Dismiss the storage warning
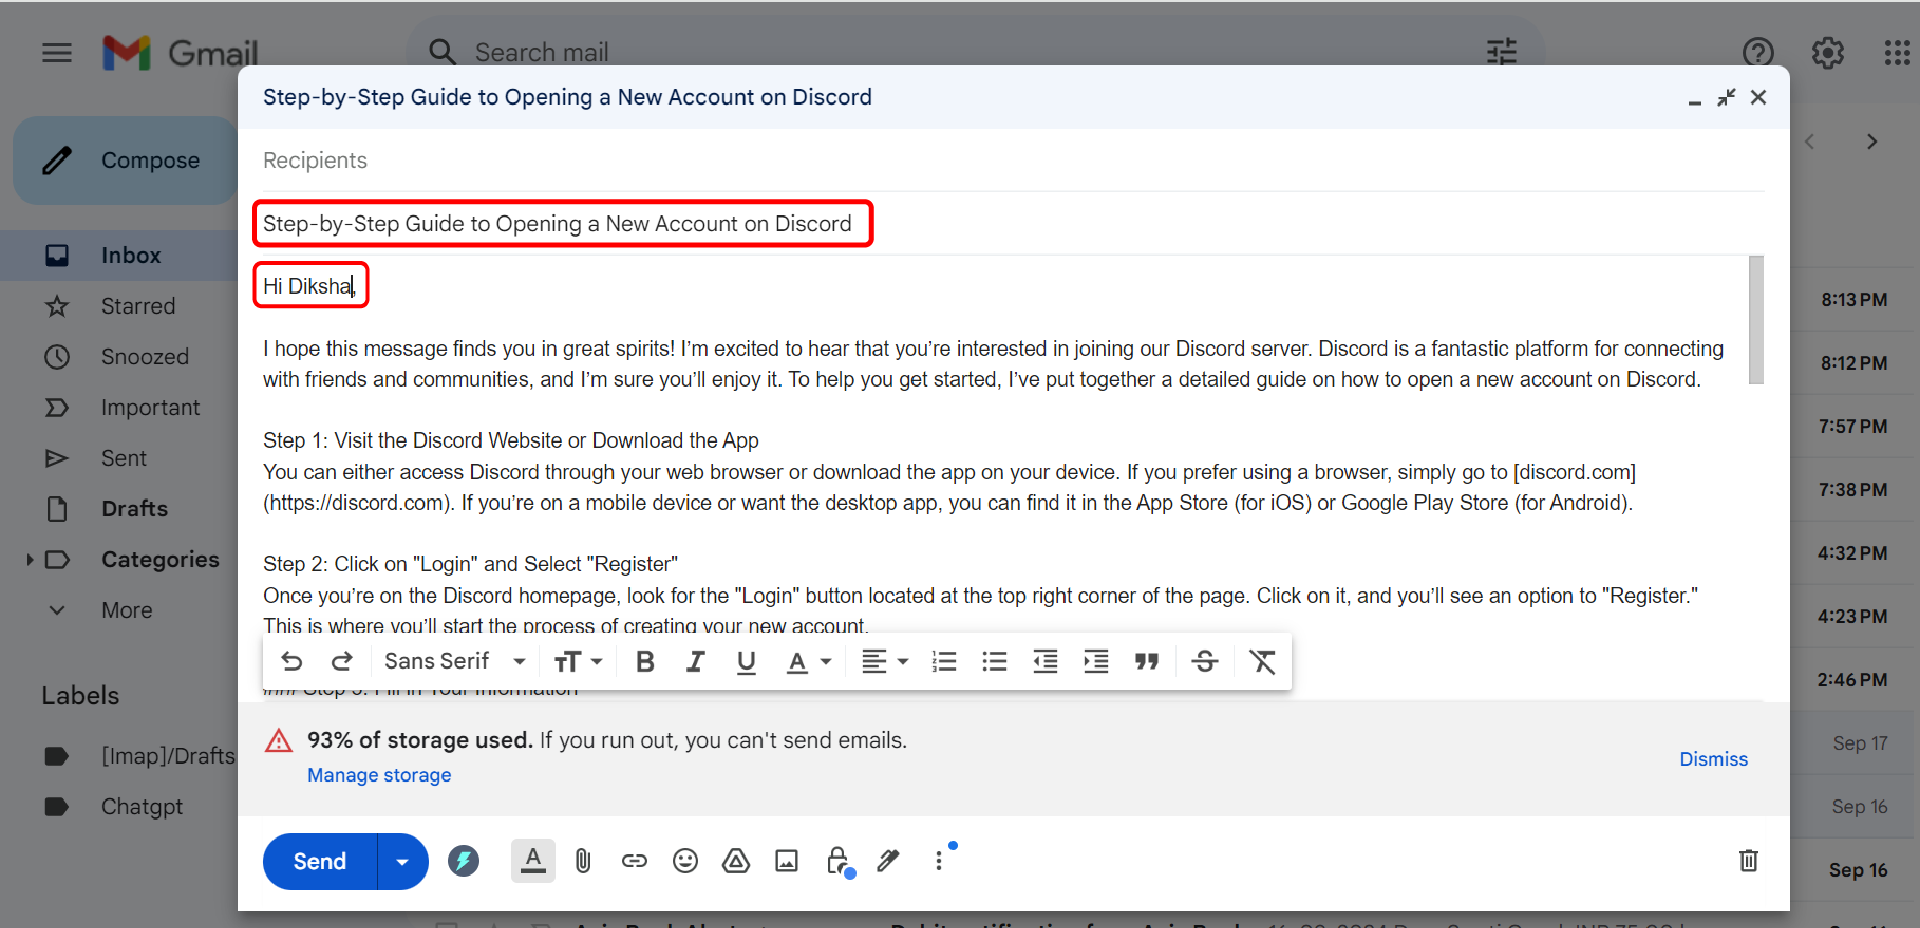 1713,759
